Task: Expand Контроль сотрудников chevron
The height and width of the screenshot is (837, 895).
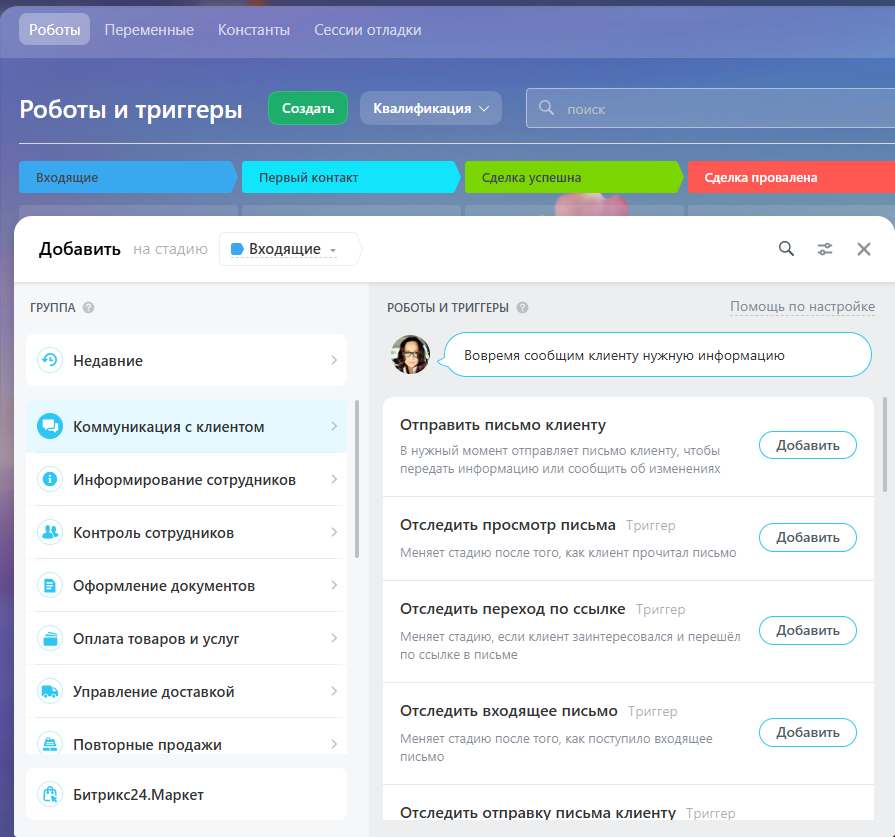Action: (x=334, y=532)
